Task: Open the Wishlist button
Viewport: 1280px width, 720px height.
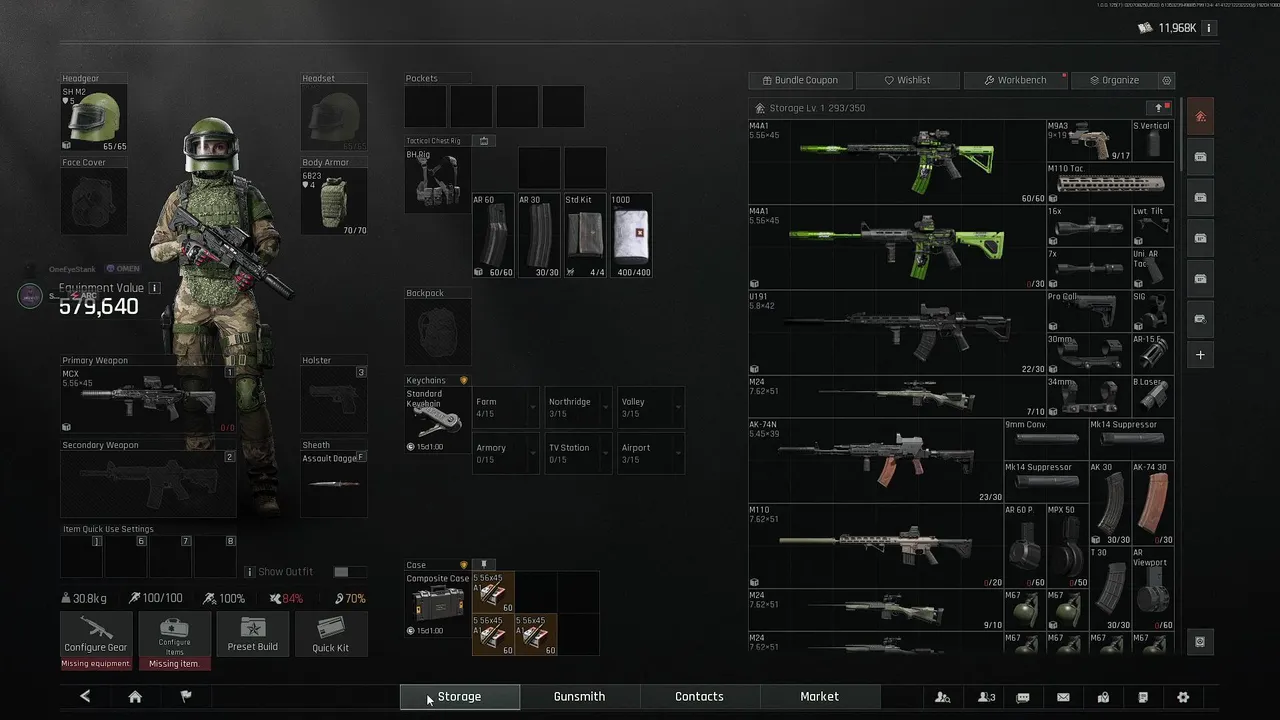Action: coord(907,80)
